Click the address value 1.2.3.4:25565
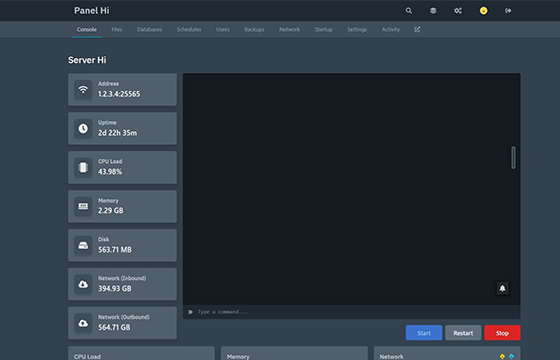 coord(119,94)
